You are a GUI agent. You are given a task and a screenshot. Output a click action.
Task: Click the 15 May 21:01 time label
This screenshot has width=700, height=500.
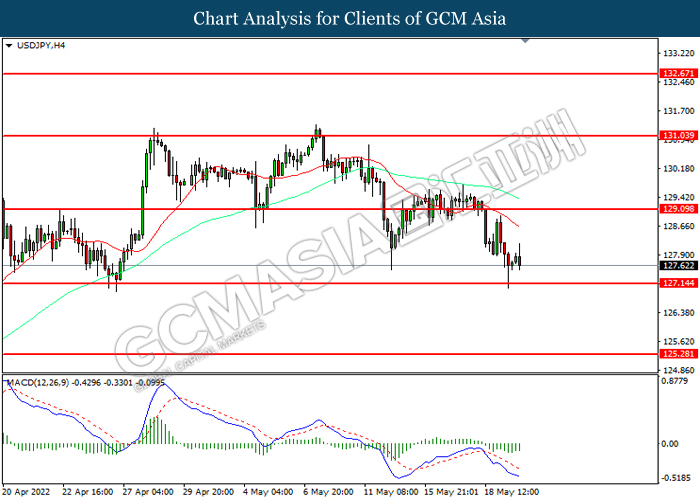tap(451, 492)
